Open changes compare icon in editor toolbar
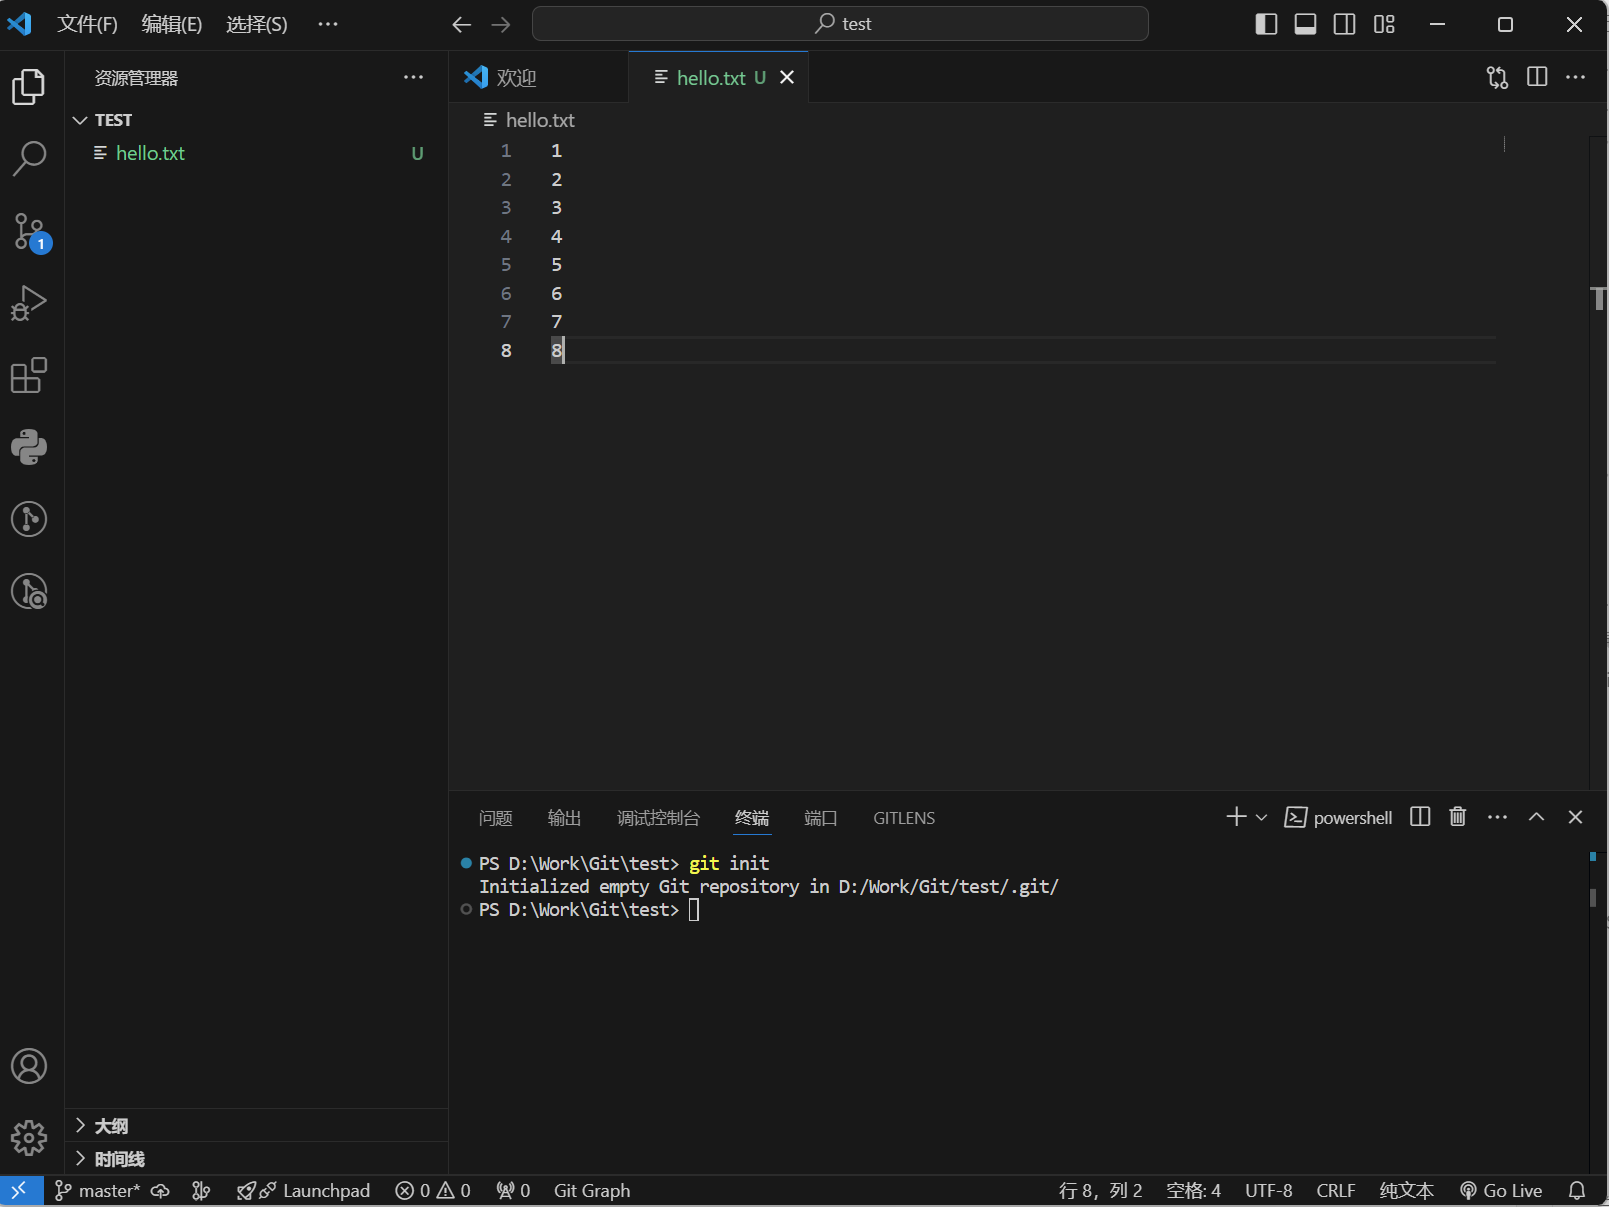The height and width of the screenshot is (1207, 1609). click(x=1497, y=77)
